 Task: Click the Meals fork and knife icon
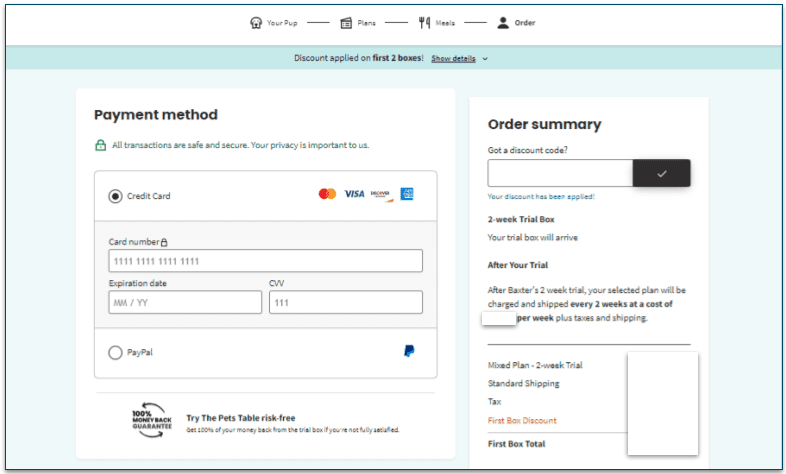pos(425,23)
